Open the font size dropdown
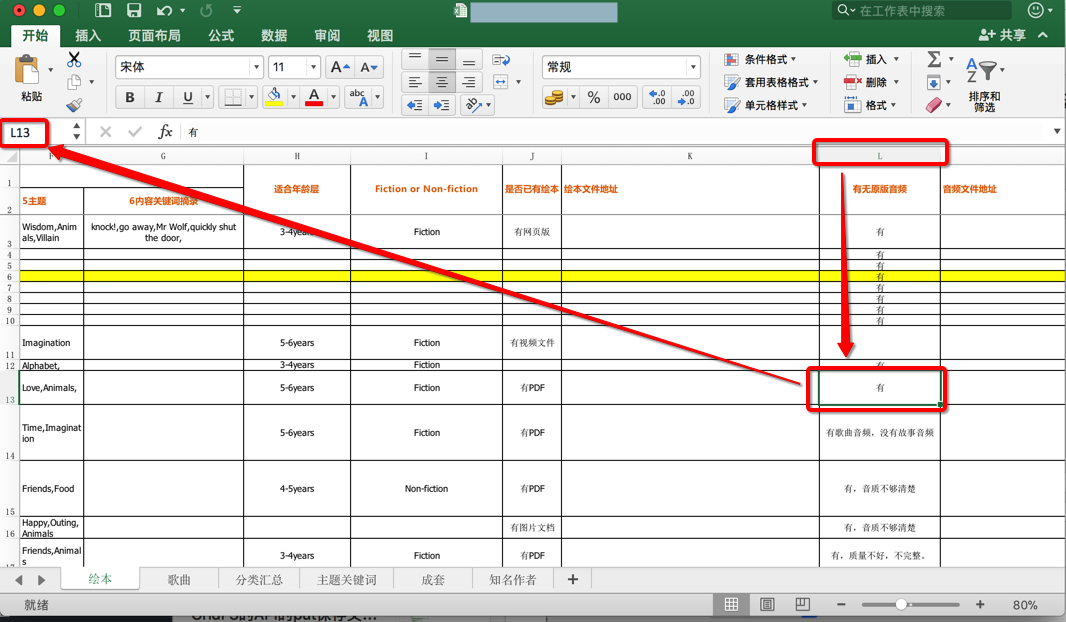The height and width of the screenshot is (622, 1066). click(x=313, y=67)
